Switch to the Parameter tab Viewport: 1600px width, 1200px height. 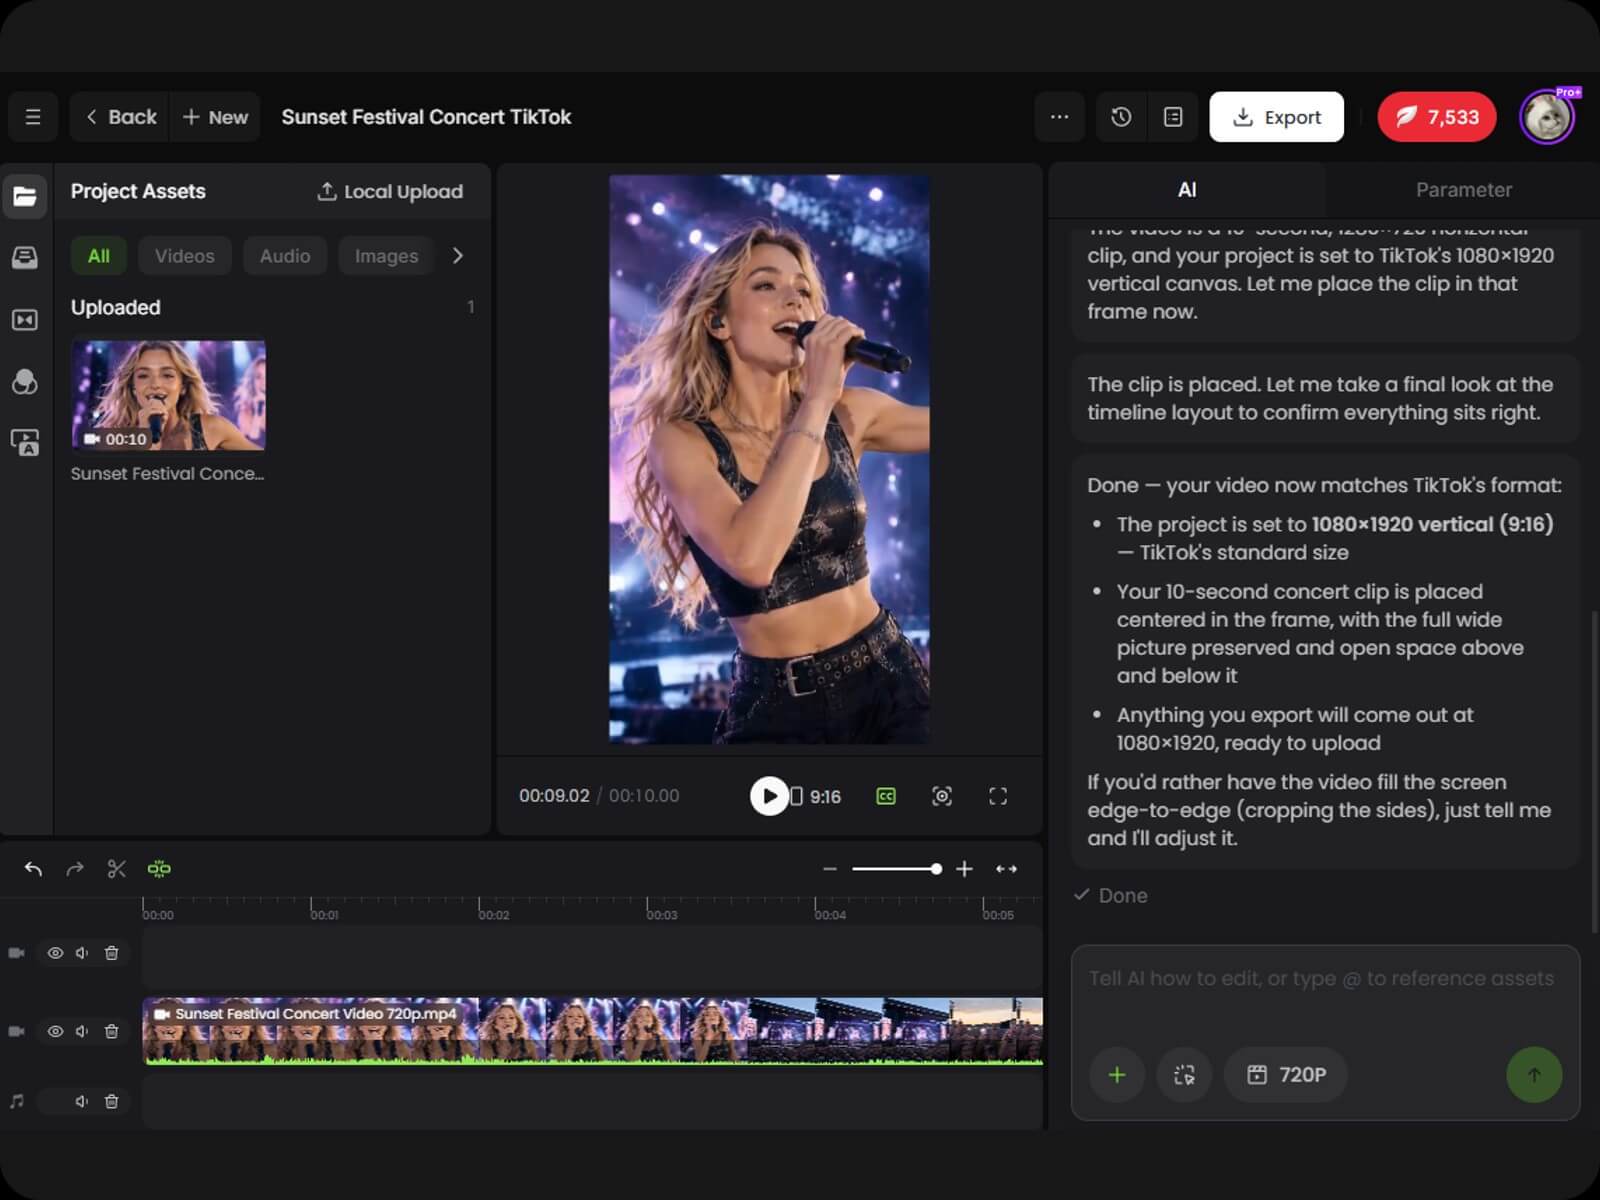pyautogui.click(x=1464, y=190)
